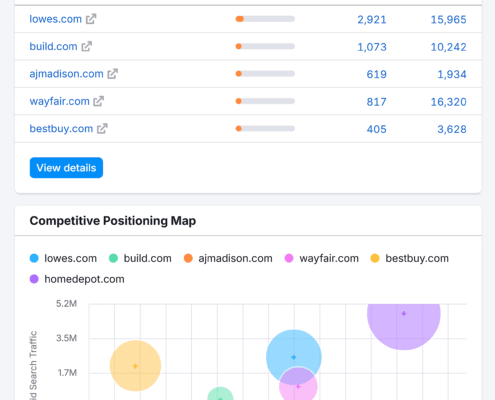Click bestbuy.com competition level bar

pos(265,128)
